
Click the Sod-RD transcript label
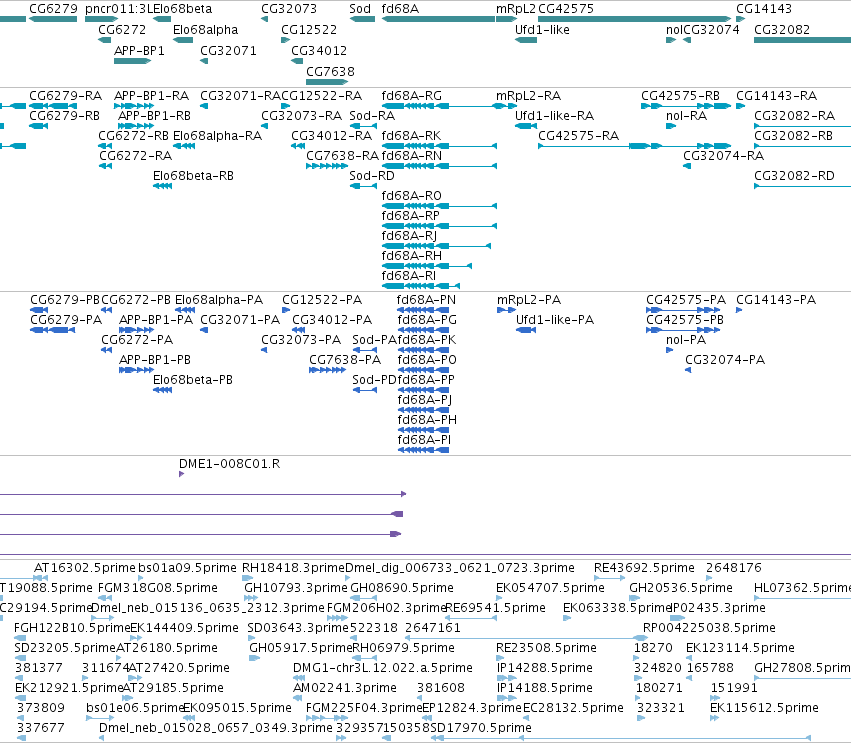point(372,176)
